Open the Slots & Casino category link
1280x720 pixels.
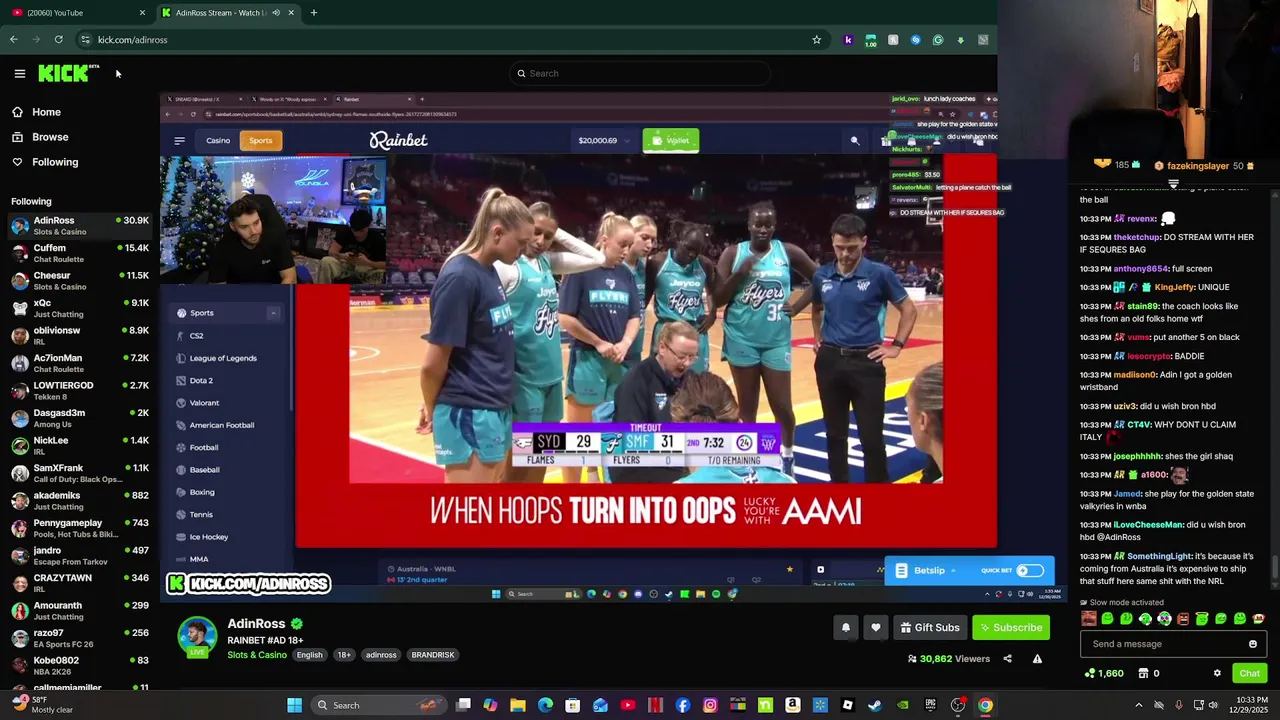click(257, 655)
